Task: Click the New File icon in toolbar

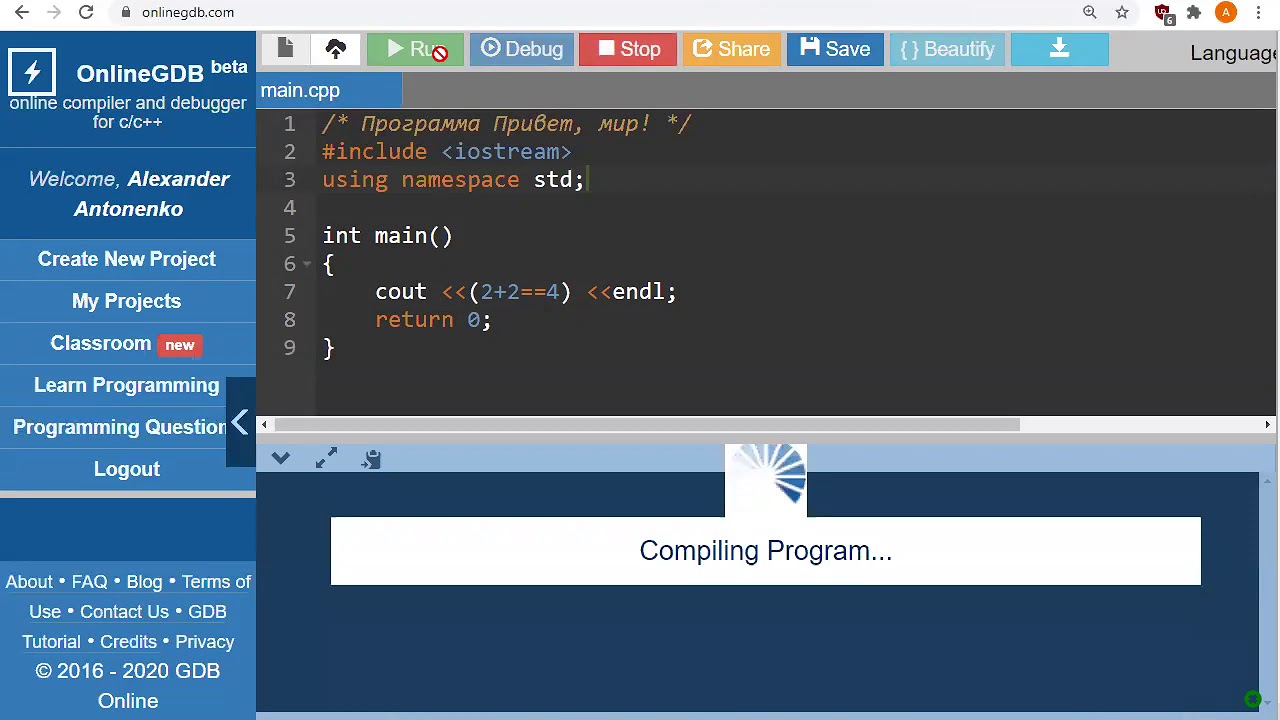Action: click(285, 49)
